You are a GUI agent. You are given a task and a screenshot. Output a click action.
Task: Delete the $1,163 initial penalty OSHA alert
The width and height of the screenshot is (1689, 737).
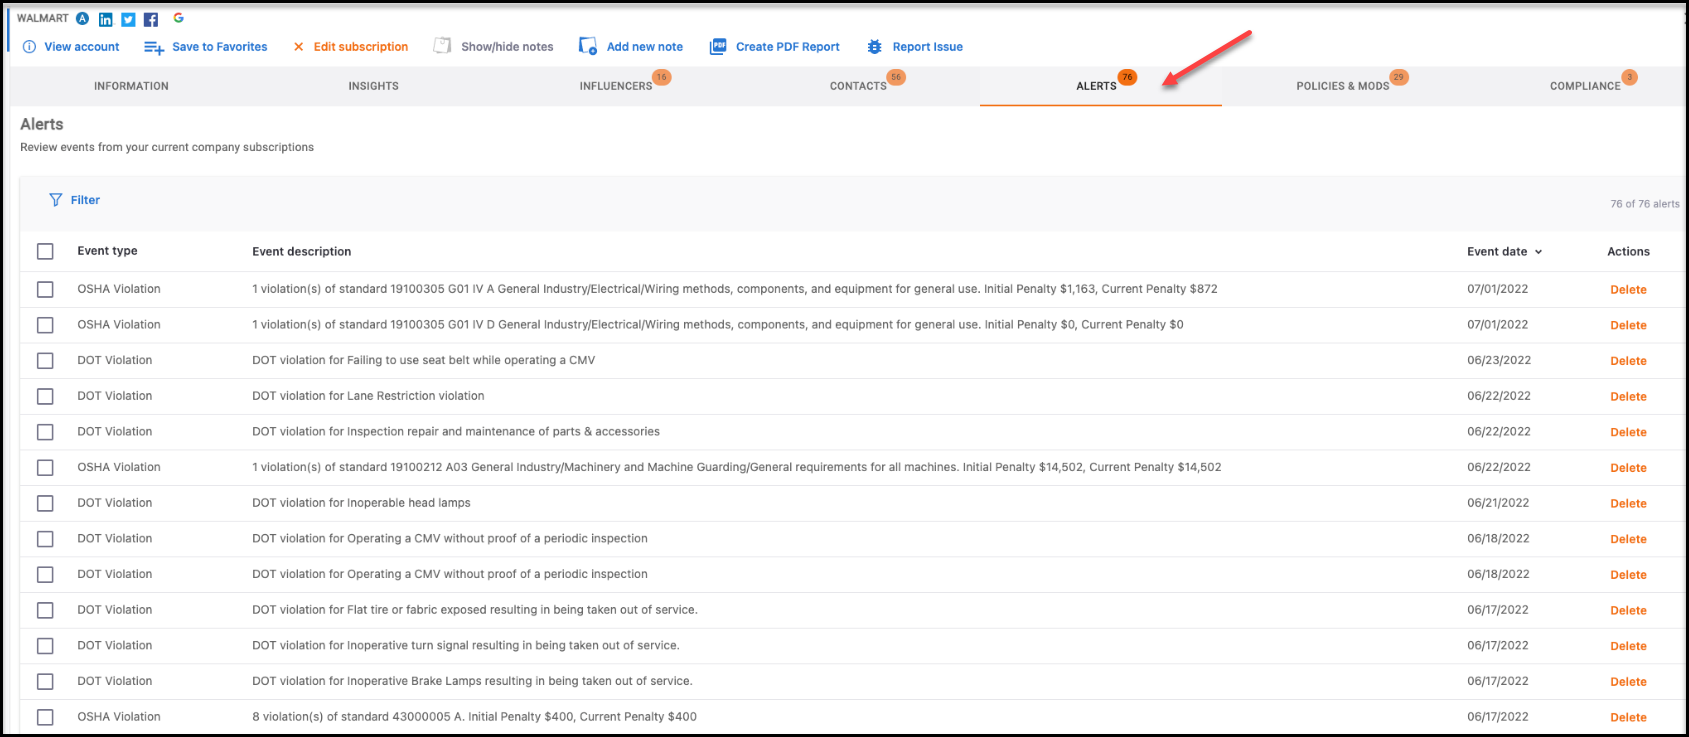click(x=1628, y=290)
